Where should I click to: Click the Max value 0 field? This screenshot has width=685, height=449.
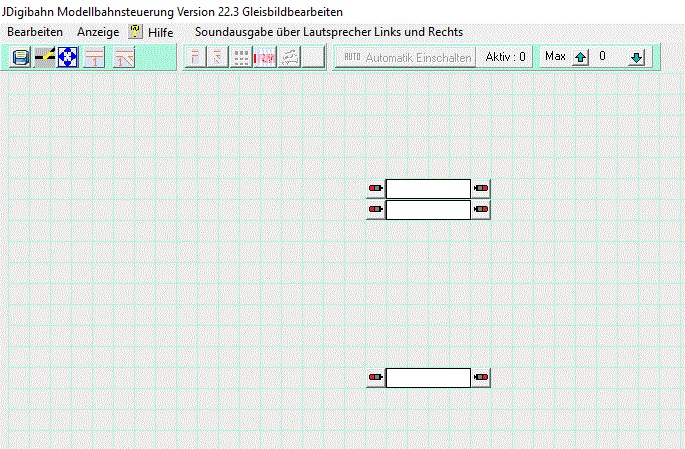[602, 56]
